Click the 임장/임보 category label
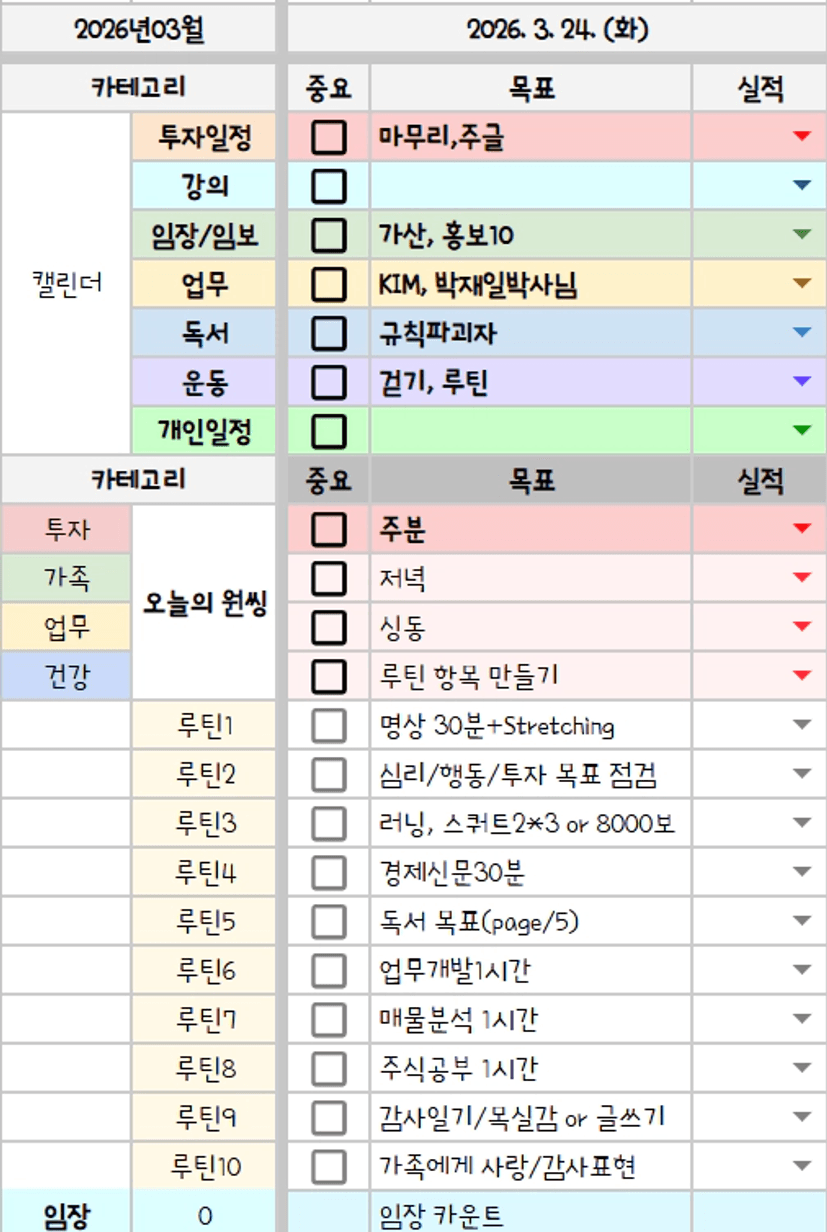Screen dimensions: 827x1232 204,235
